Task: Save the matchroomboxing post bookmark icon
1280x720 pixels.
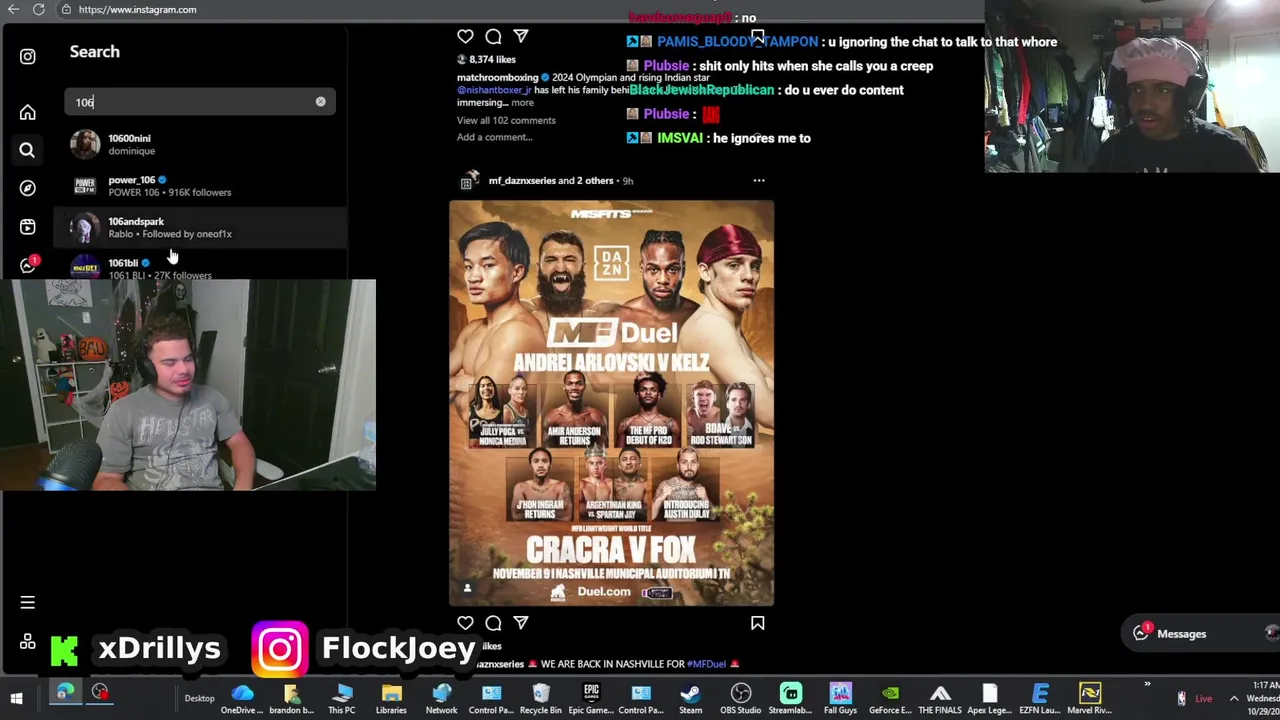Action: click(x=757, y=37)
